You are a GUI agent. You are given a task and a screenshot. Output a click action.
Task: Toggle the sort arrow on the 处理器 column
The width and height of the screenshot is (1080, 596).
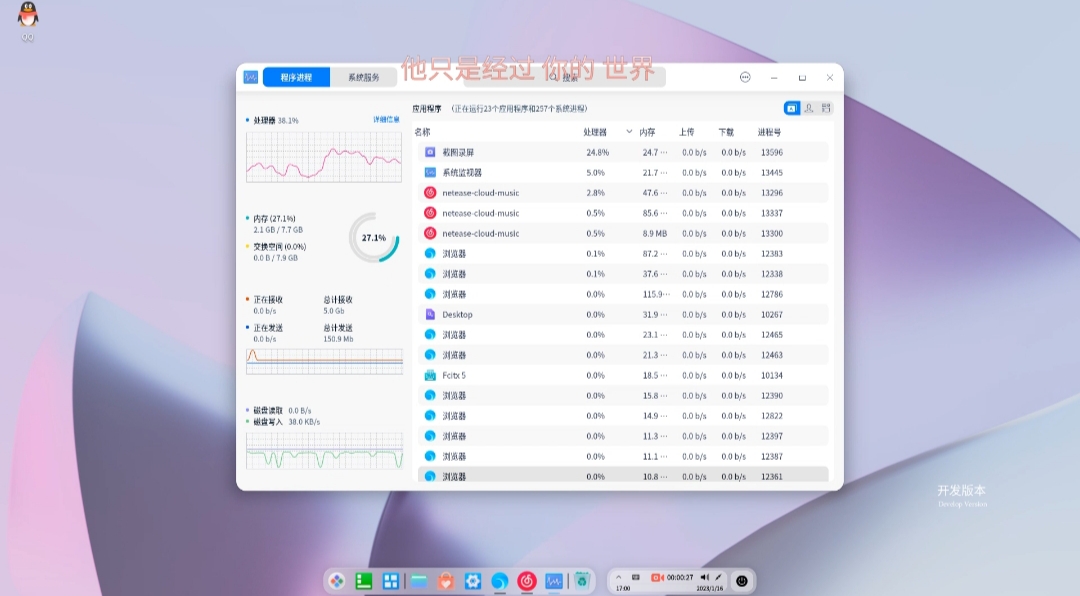pos(629,132)
